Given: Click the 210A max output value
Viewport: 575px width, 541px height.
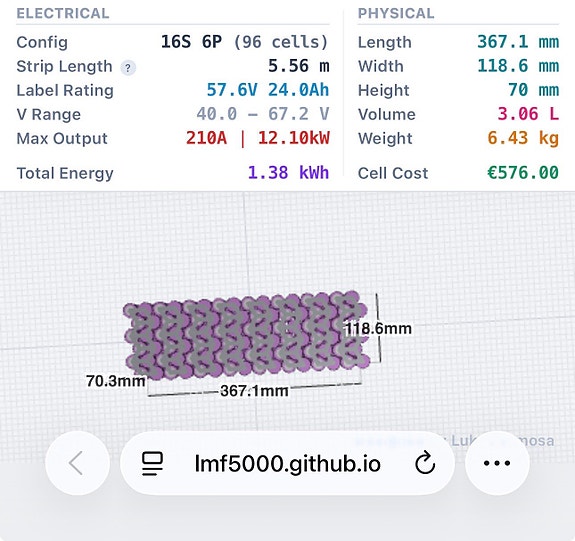Looking at the screenshot, I should (206, 138).
